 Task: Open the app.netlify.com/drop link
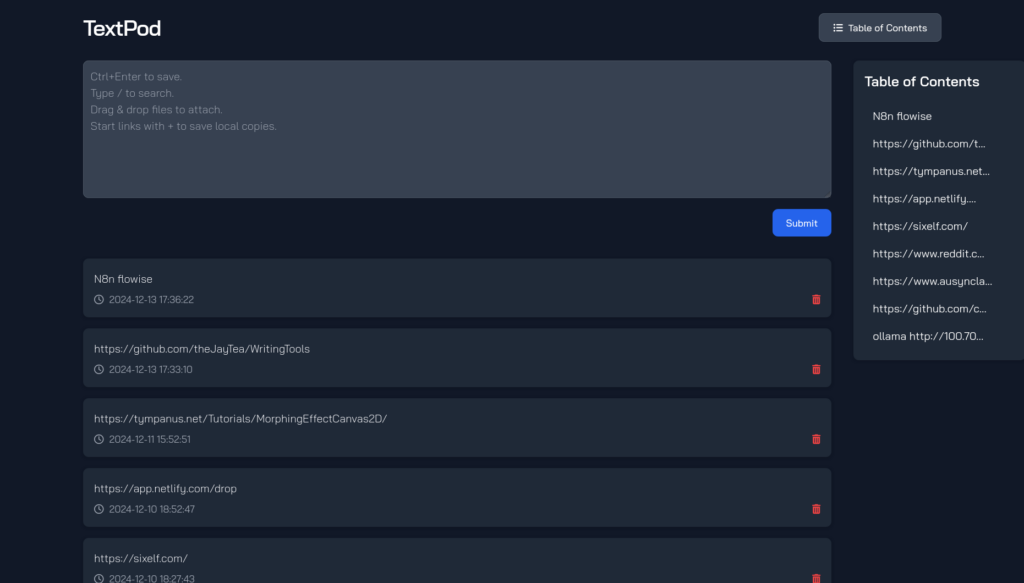click(x=165, y=489)
